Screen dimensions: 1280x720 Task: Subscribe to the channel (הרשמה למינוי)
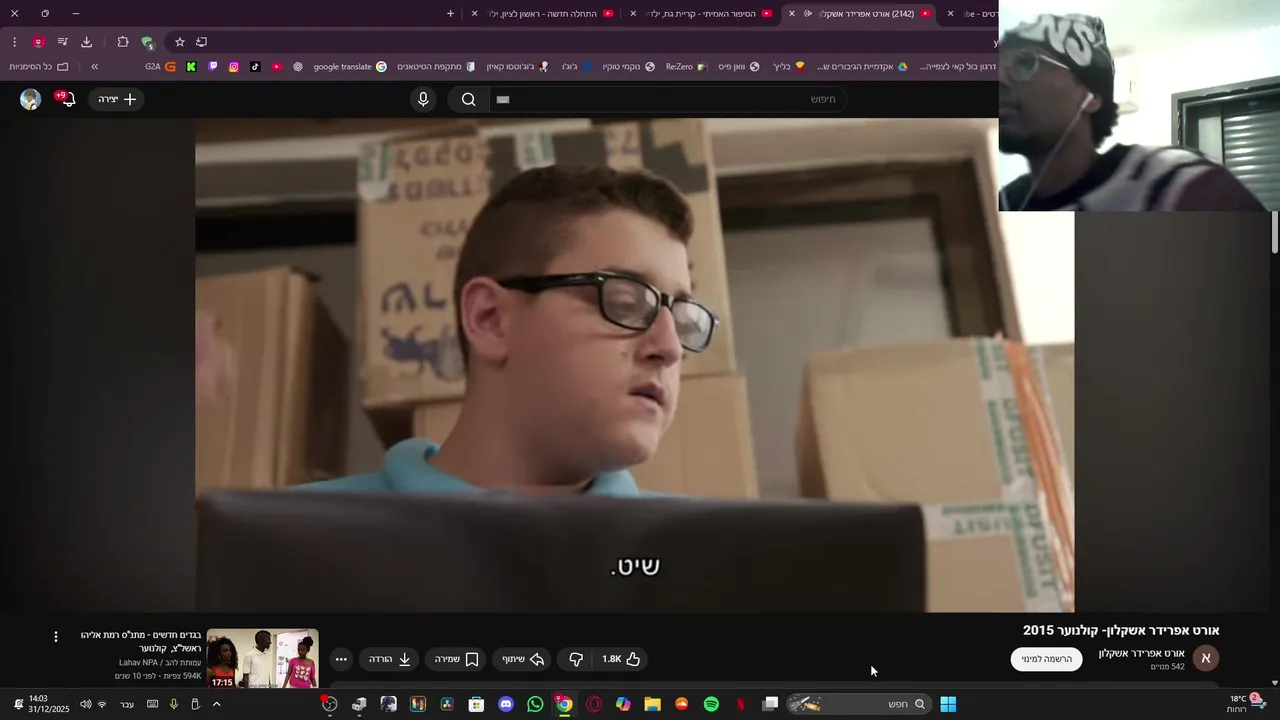[1047, 659]
